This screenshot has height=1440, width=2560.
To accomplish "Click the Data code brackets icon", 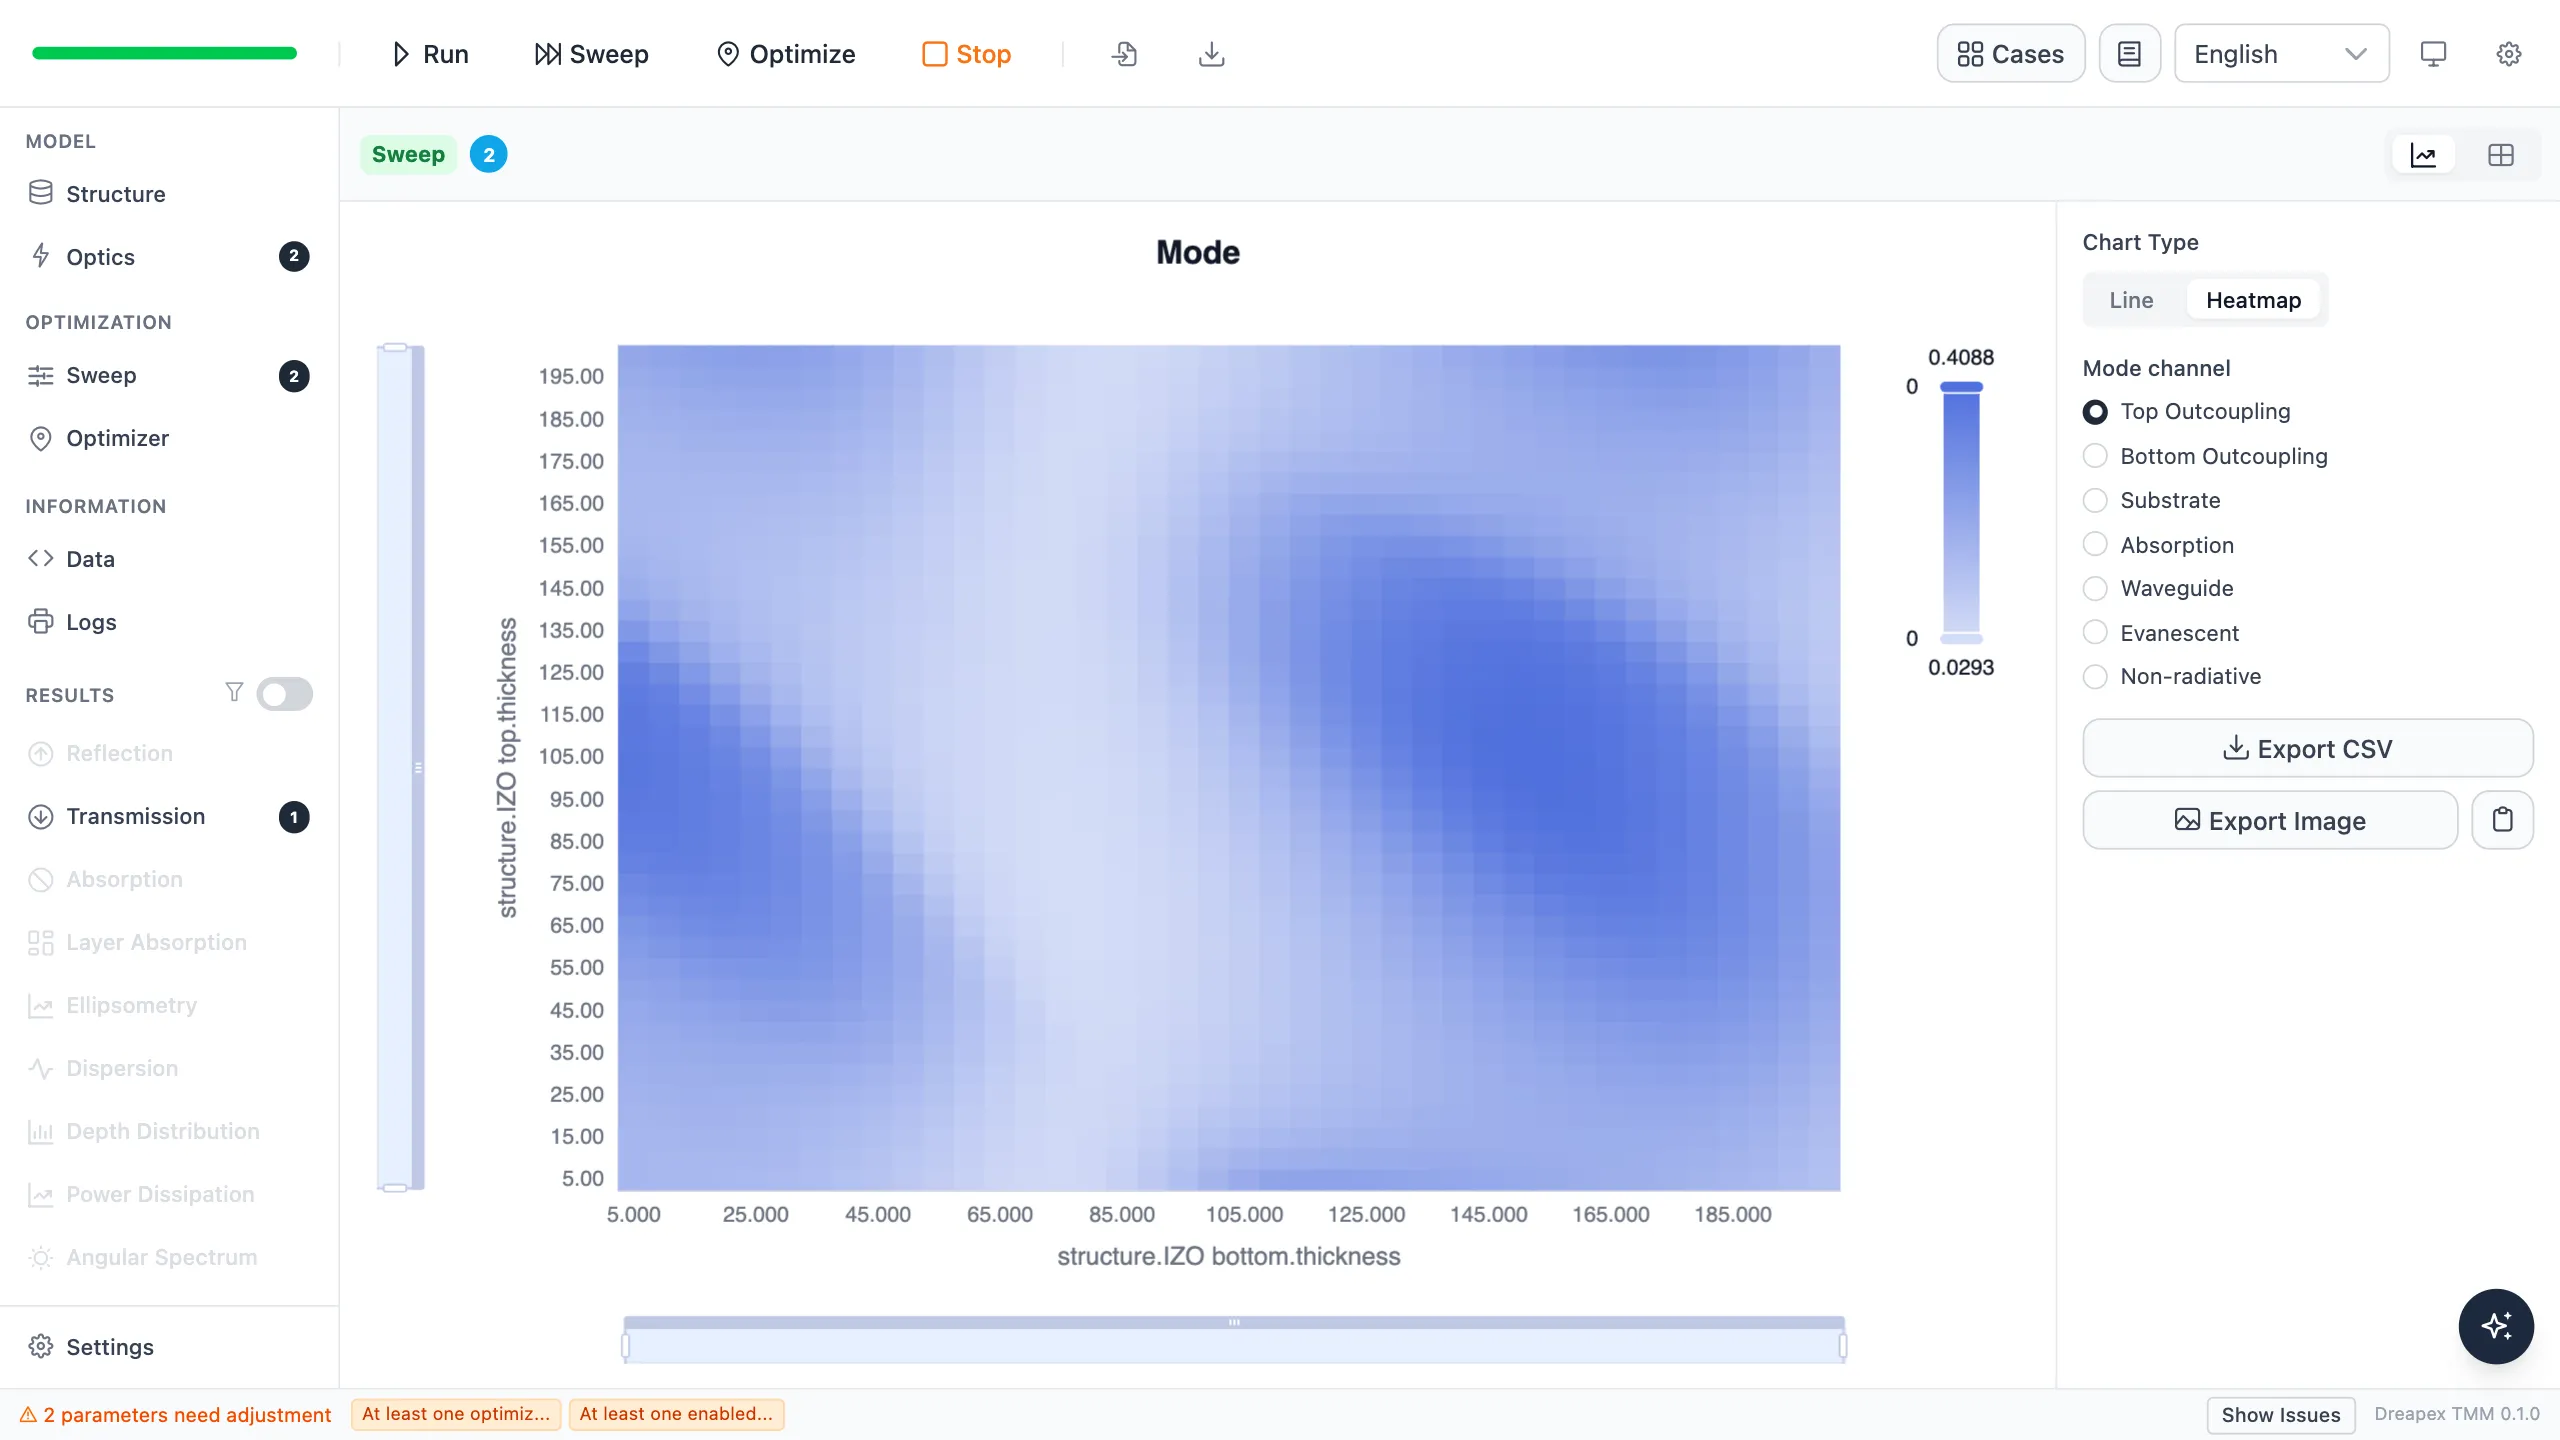I will click(x=41, y=559).
